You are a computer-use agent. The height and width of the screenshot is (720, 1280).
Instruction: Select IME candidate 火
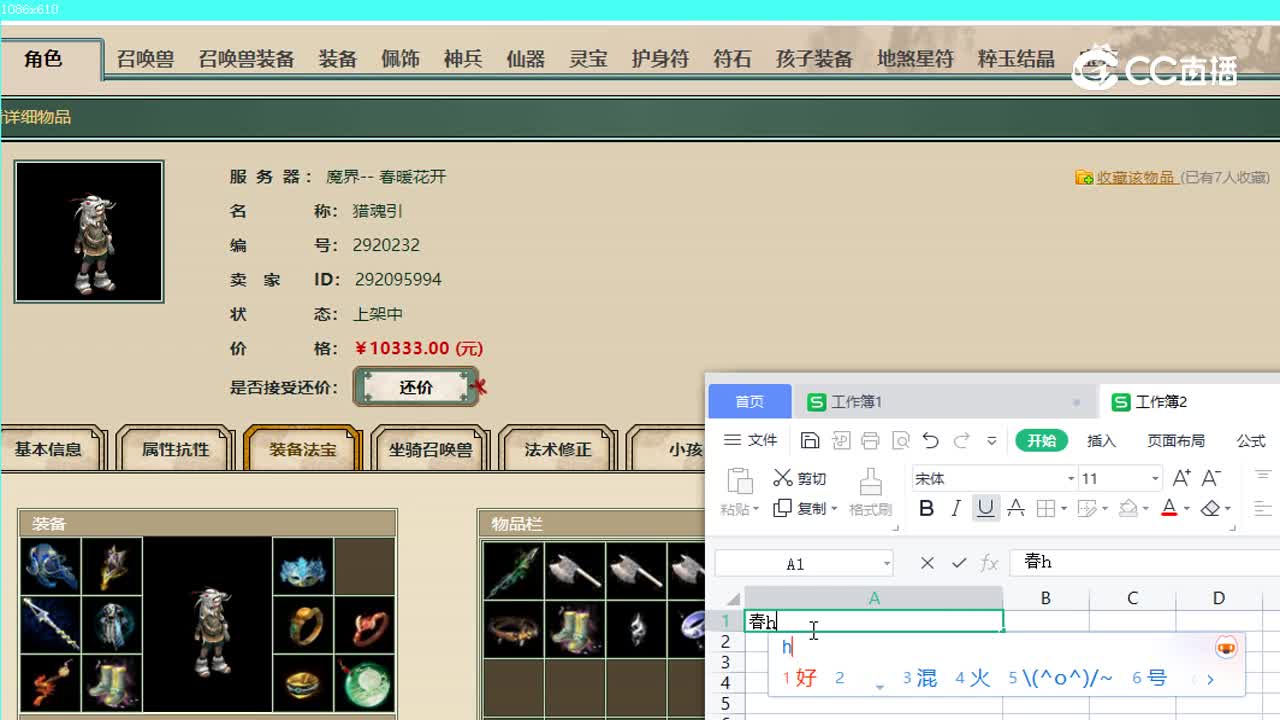pyautogui.click(x=973, y=678)
